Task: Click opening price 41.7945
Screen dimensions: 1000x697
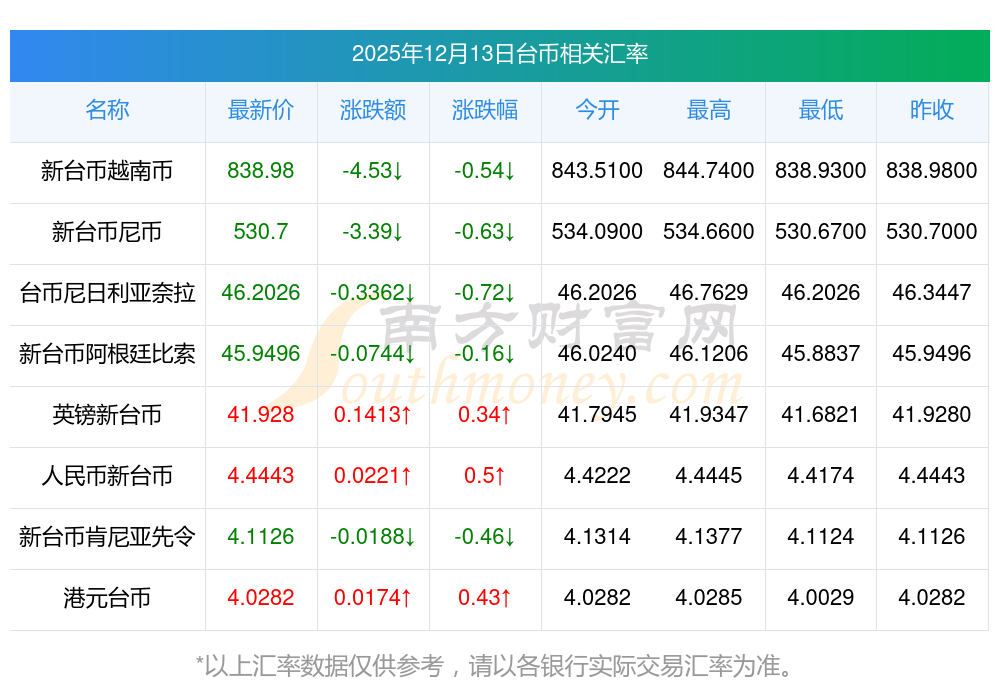Action: tap(597, 415)
